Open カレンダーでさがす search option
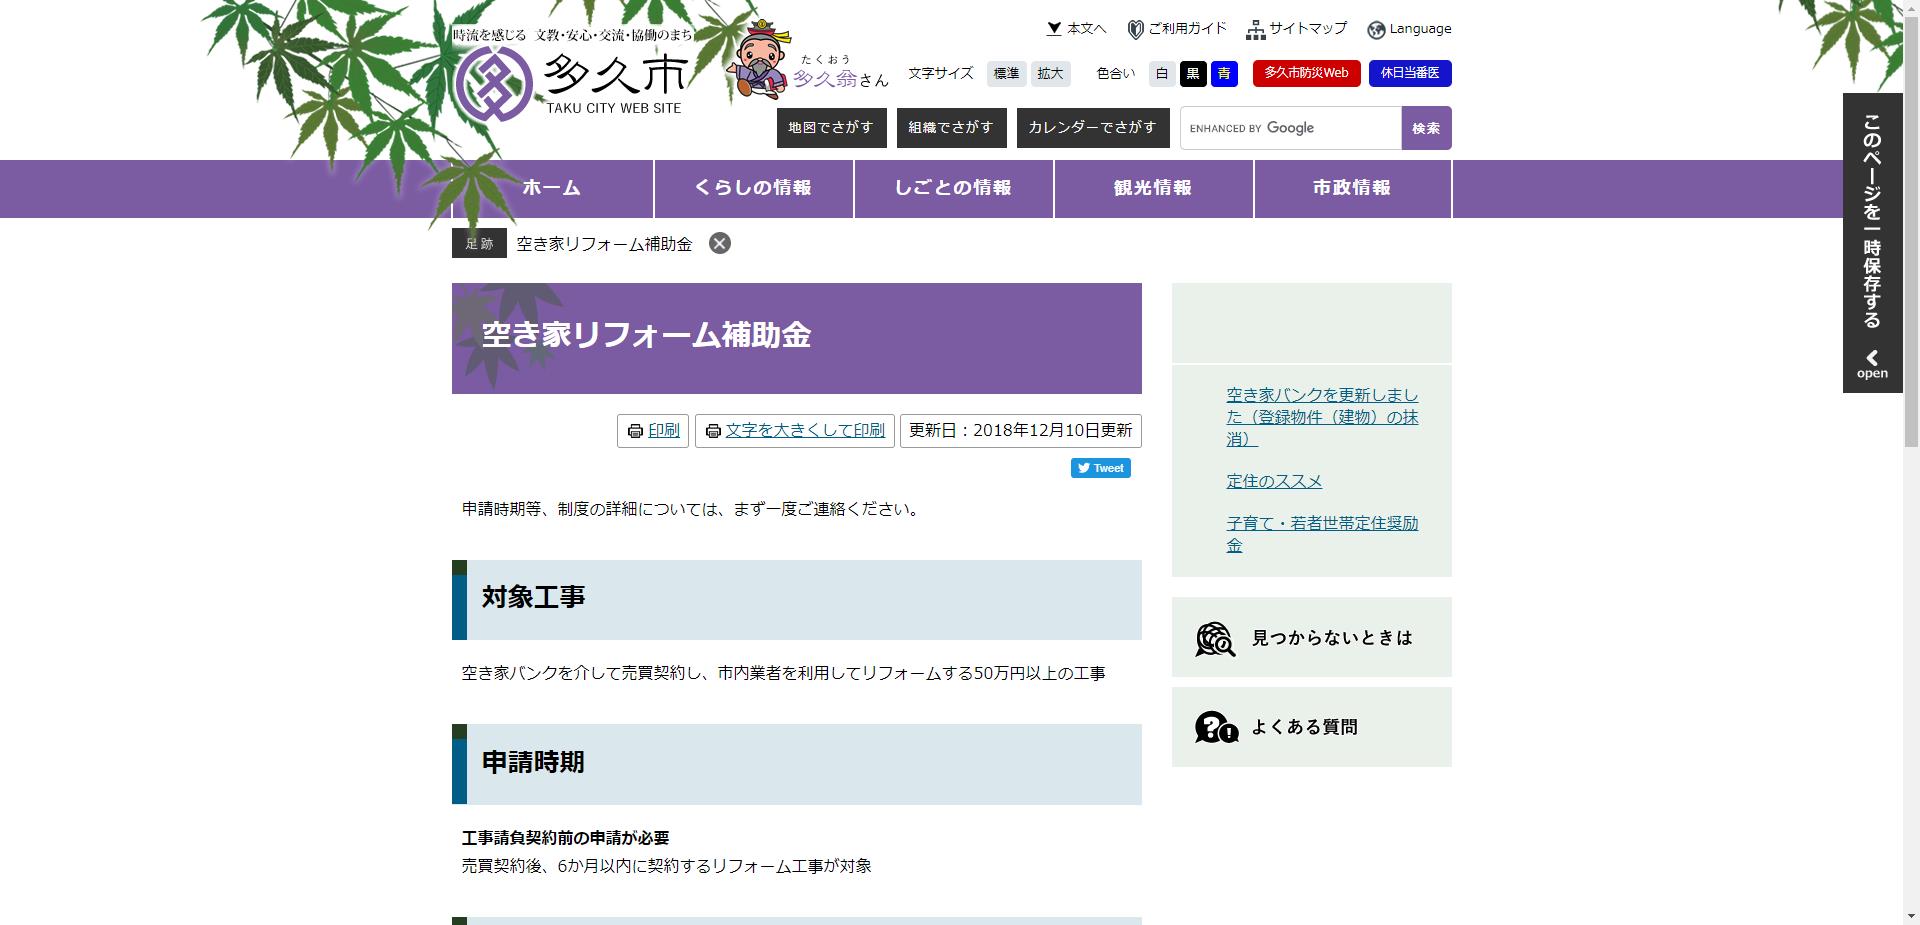Image resolution: width=1920 pixels, height=925 pixels. click(1093, 127)
